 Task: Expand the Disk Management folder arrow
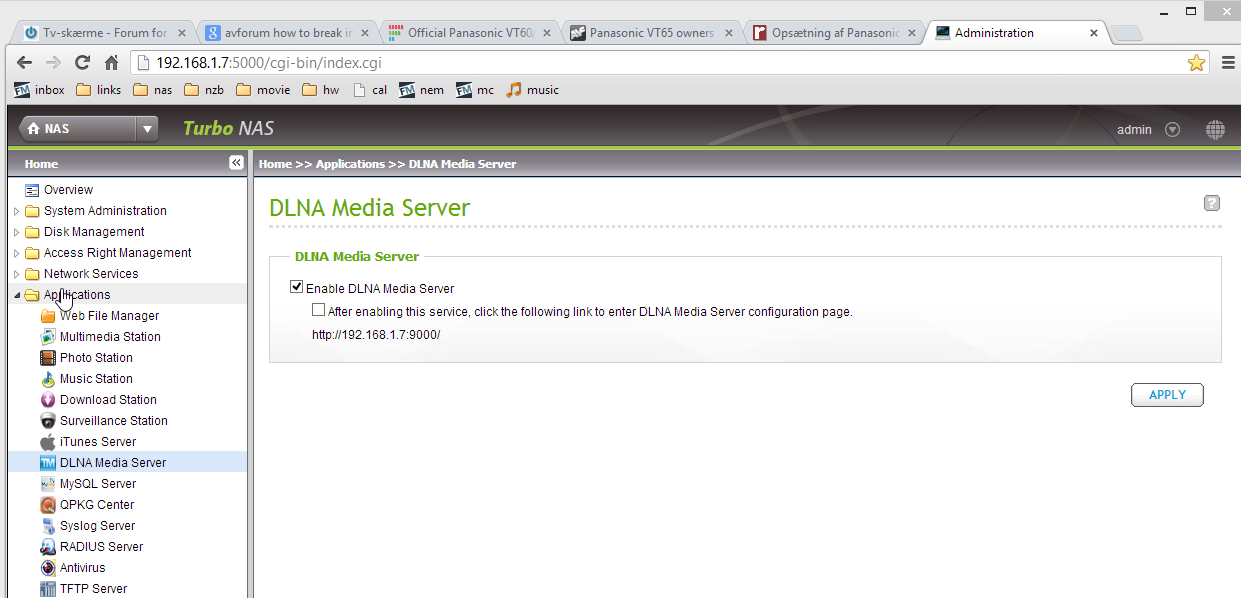pos(16,232)
